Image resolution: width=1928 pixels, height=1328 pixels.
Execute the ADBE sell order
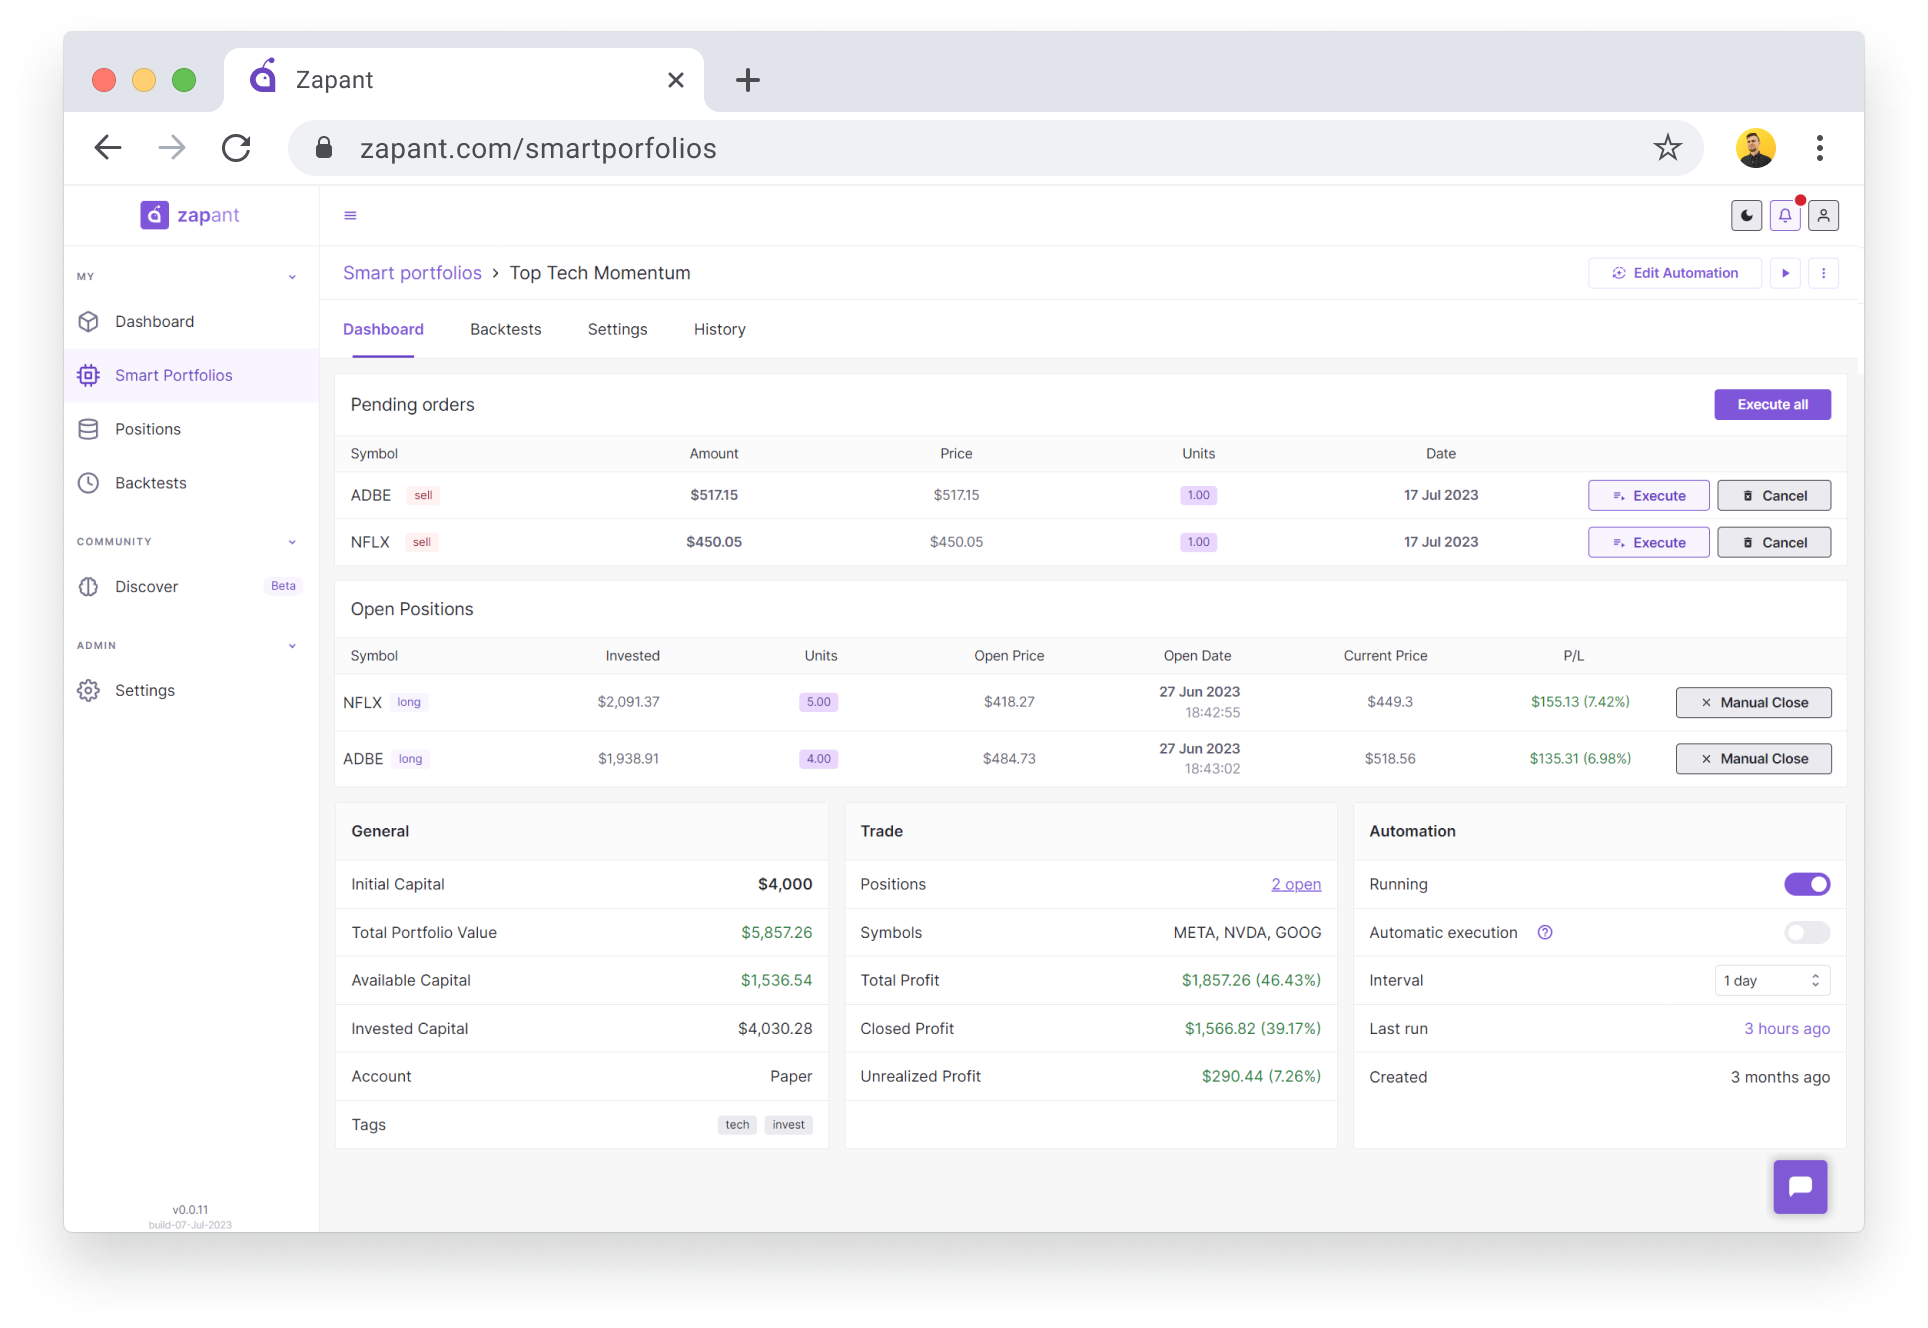pyautogui.click(x=1648, y=496)
